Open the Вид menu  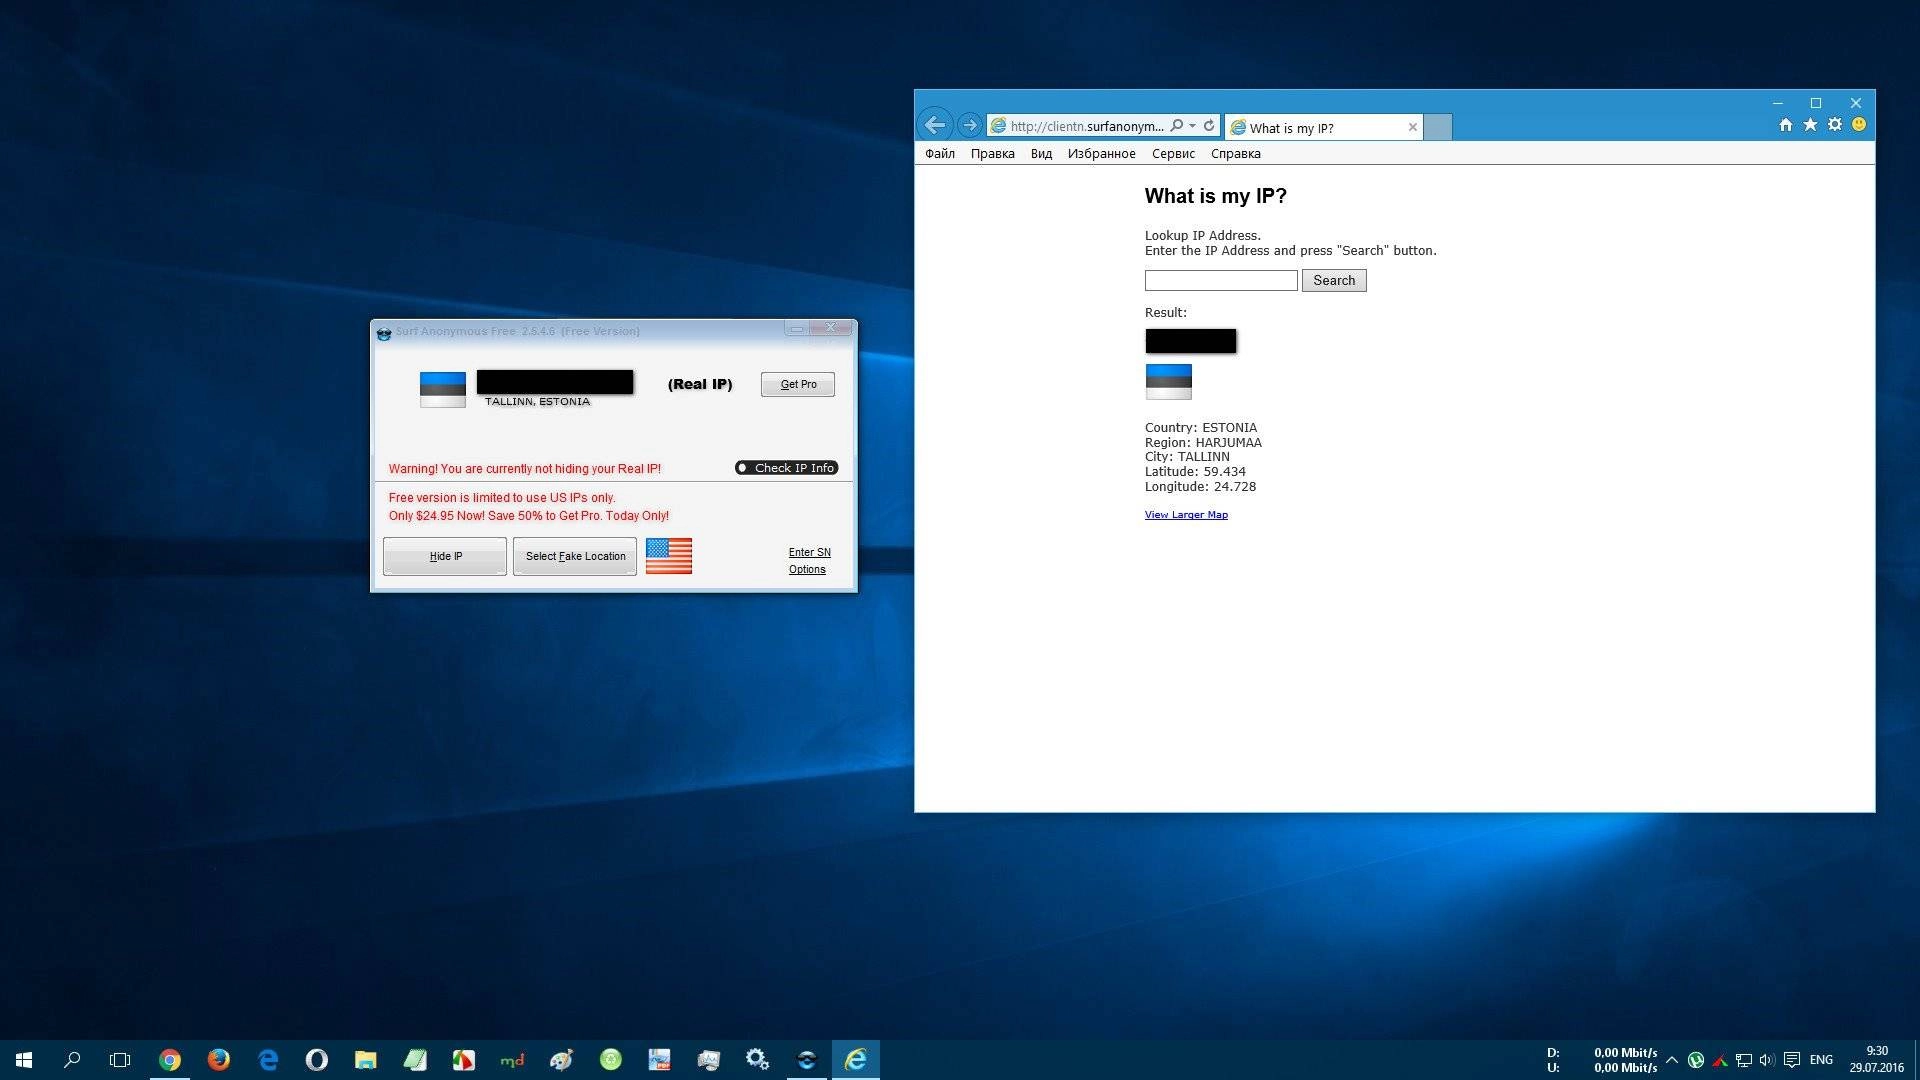[1041, 153]
